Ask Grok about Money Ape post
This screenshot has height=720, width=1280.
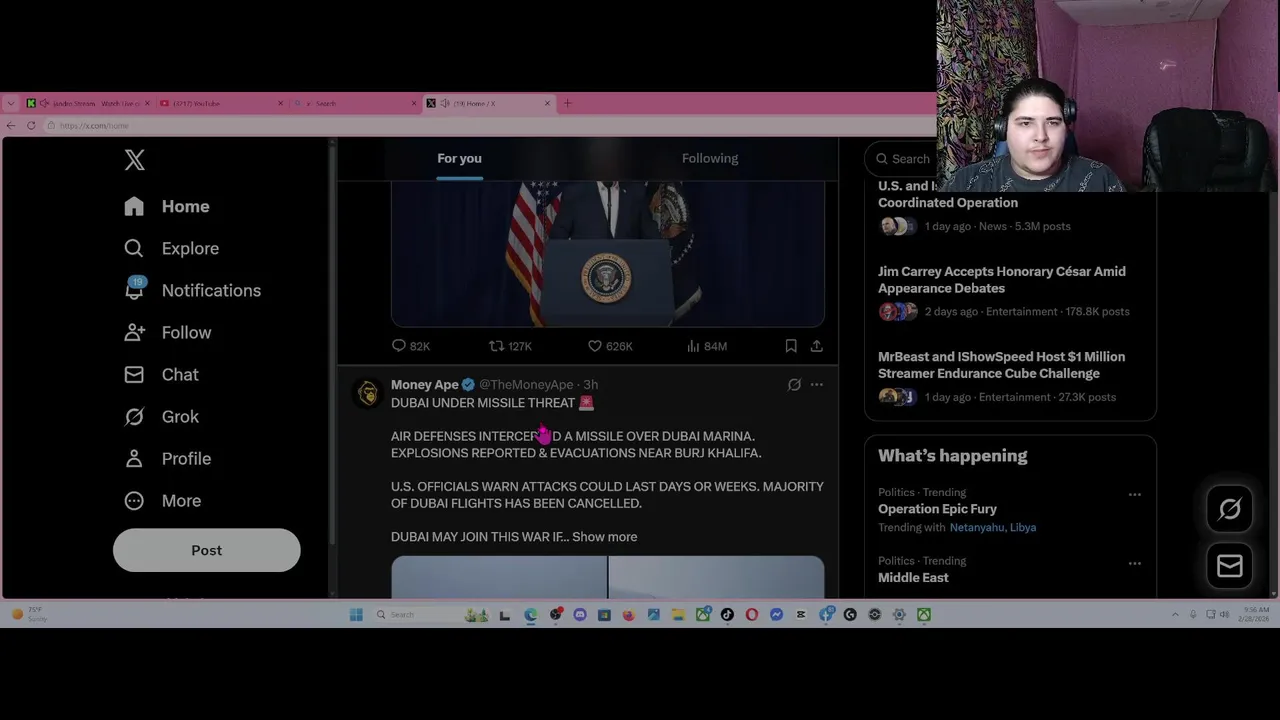794,384
